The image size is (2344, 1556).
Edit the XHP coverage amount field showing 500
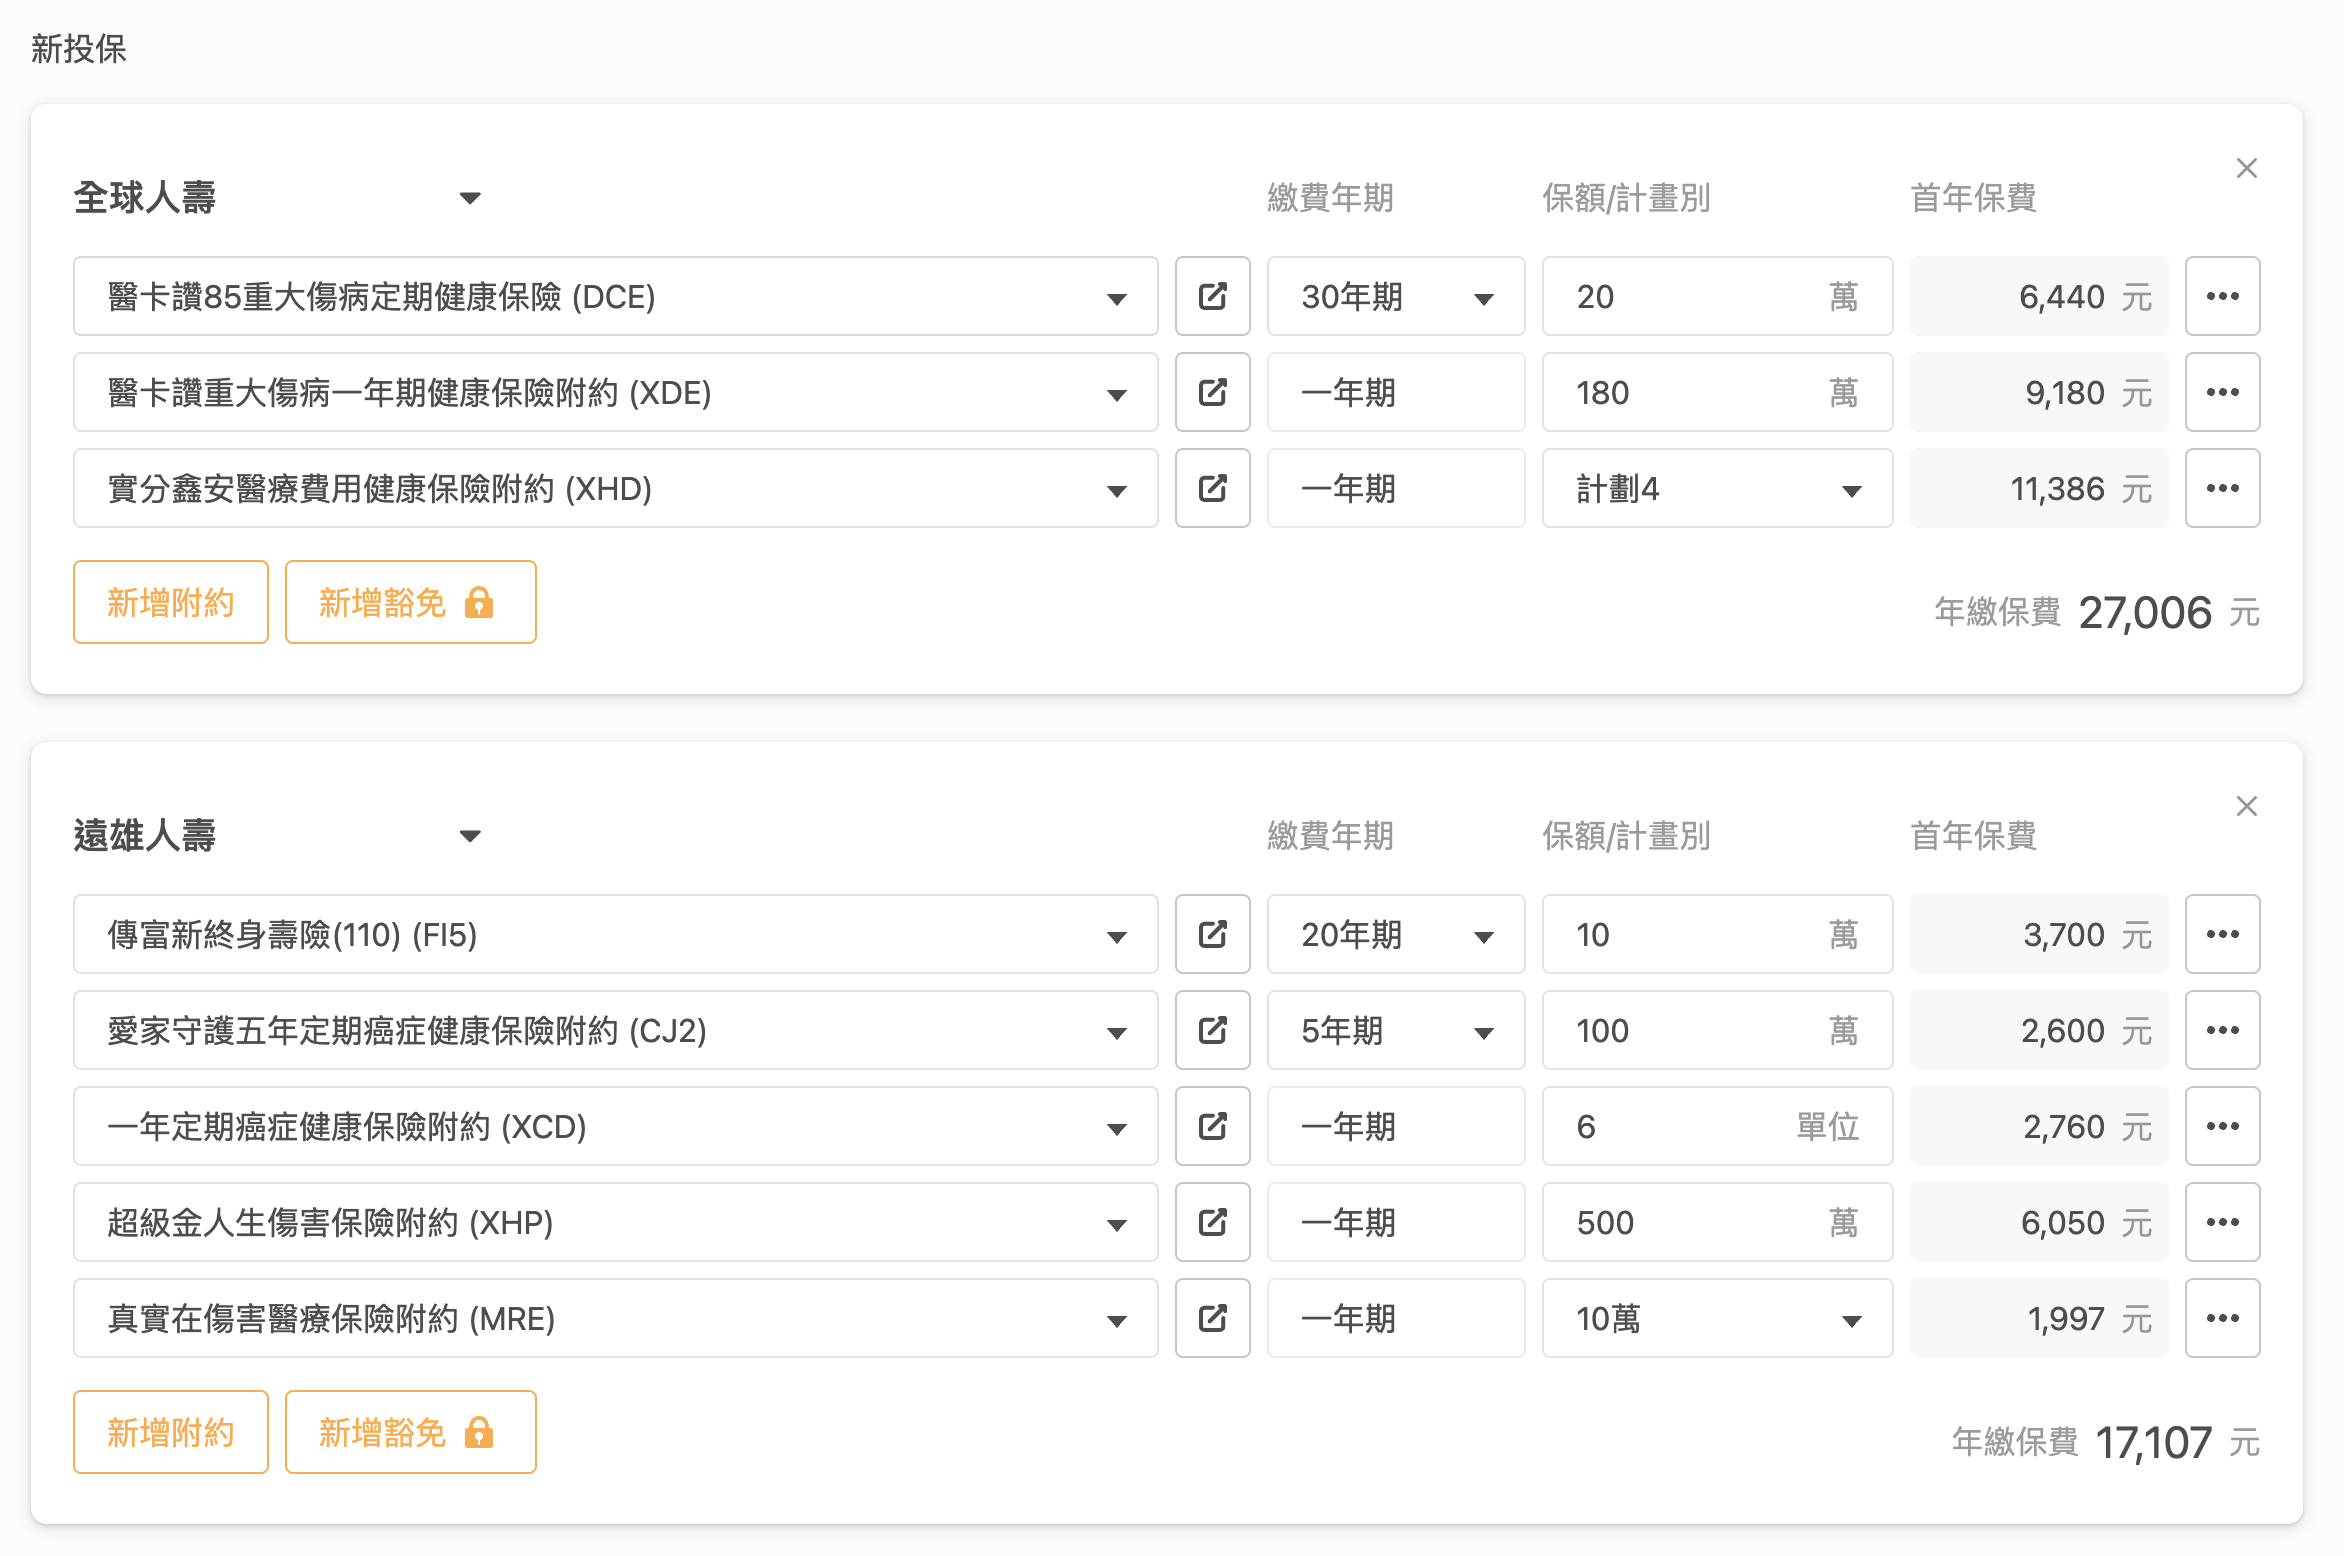click(1717, 1222)
